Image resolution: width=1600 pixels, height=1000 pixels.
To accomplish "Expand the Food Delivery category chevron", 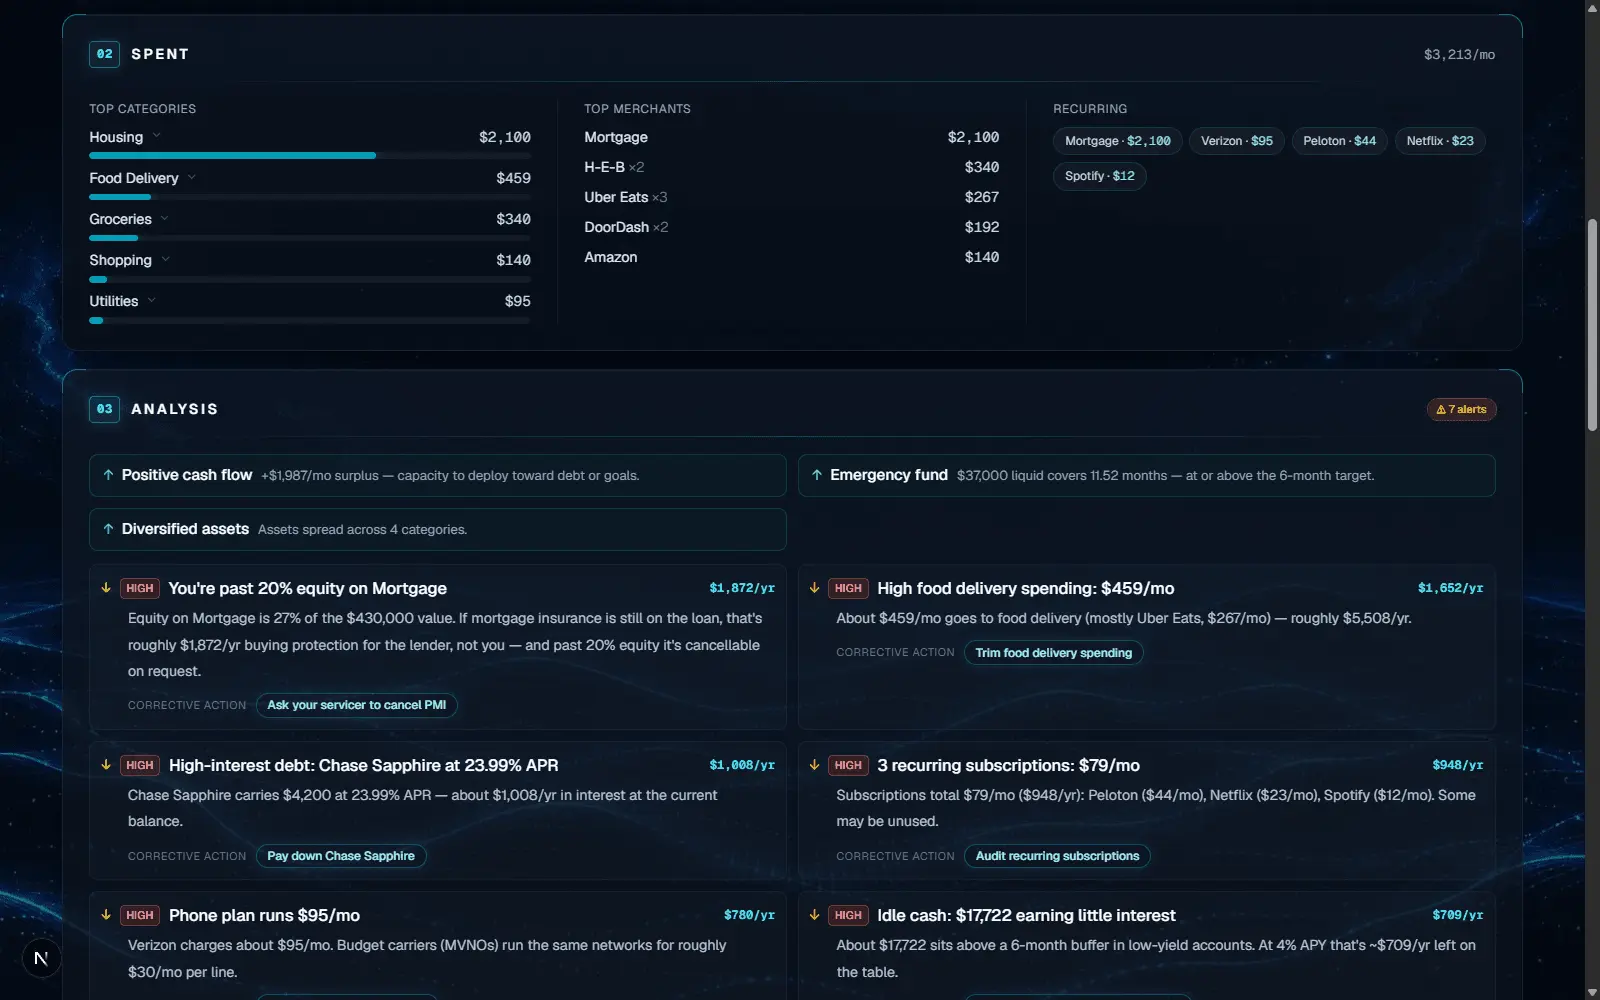I will 192,178.
